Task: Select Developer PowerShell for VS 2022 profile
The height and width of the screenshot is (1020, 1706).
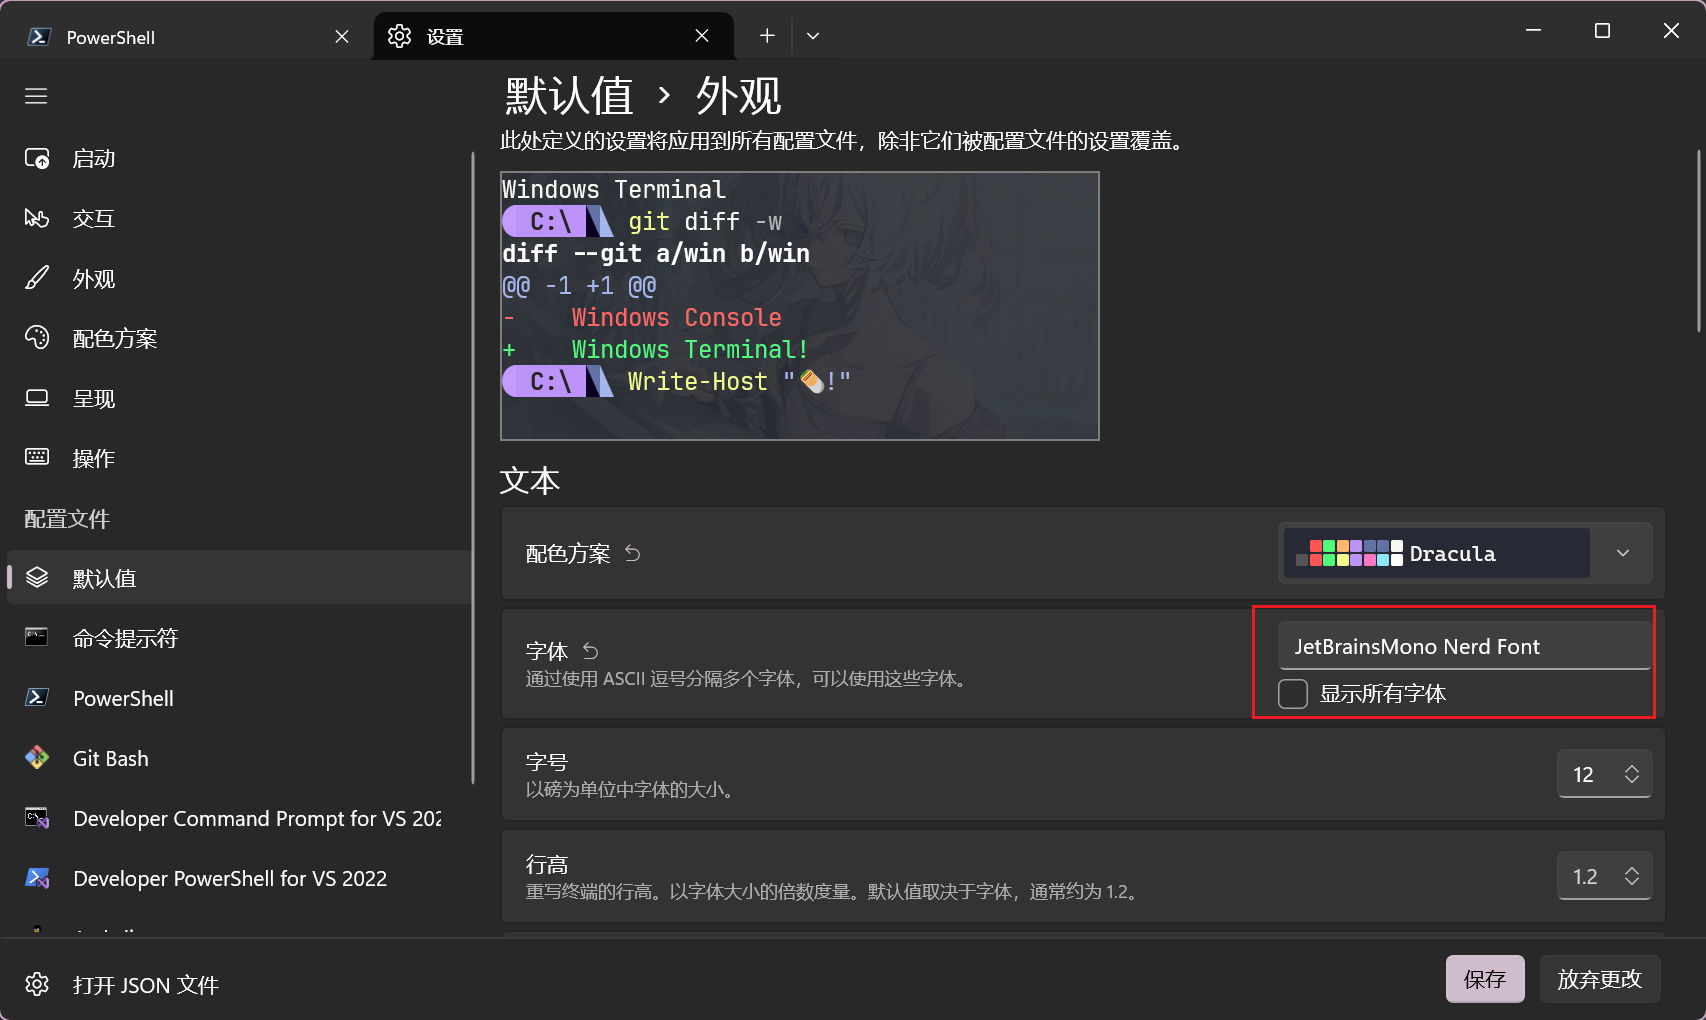Action: point(239,878)
